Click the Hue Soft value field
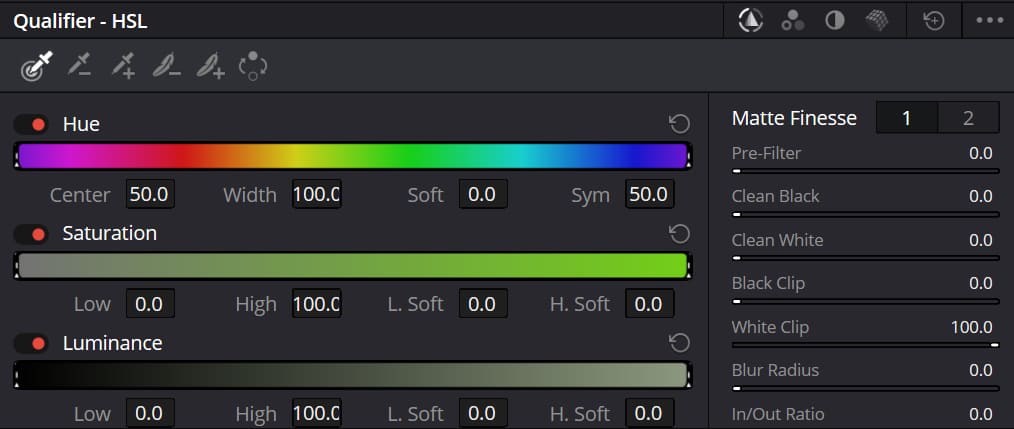Viewport: 1014px width, 429px height. click(x=482, y=195)
